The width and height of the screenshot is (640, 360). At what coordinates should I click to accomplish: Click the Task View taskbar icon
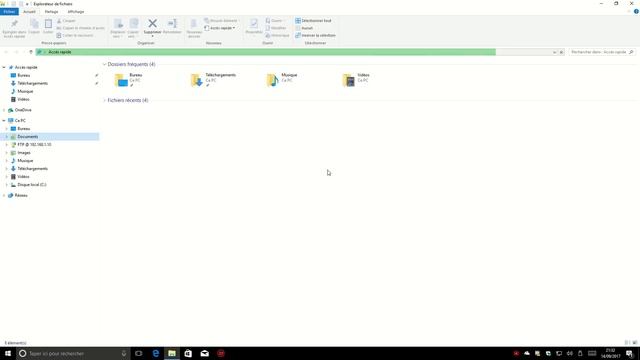[x=139, y=353]
